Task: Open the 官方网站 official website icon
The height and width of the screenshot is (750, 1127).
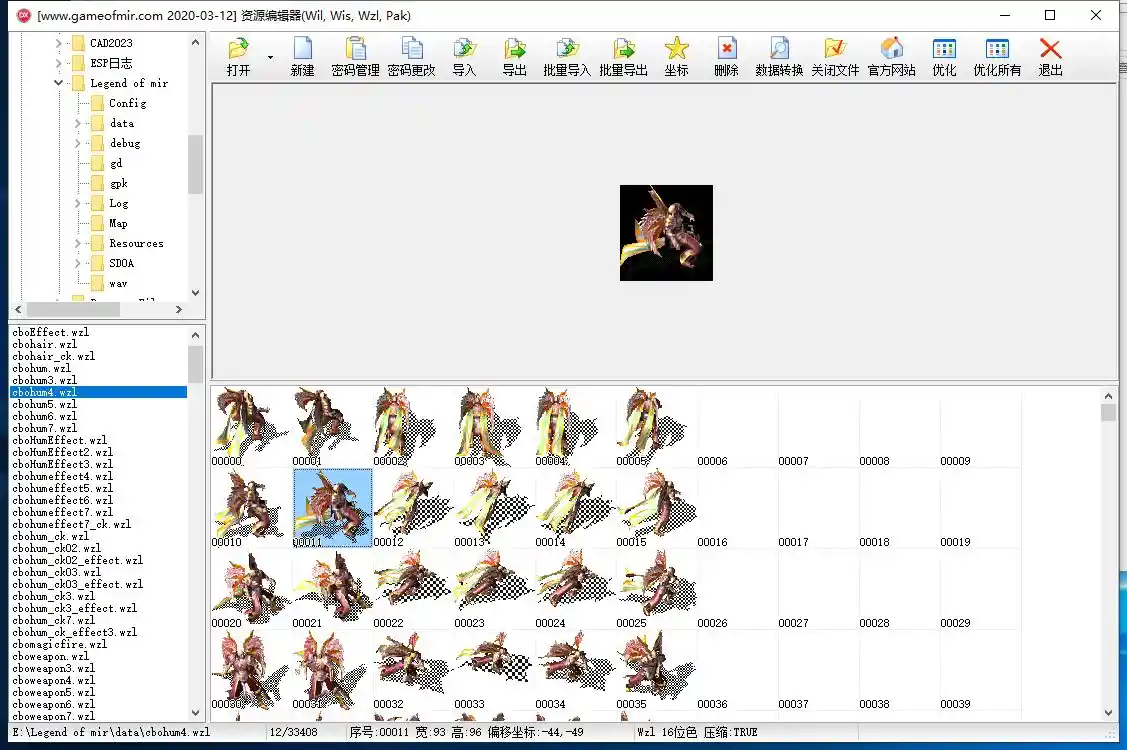Action: pos(892,56)
